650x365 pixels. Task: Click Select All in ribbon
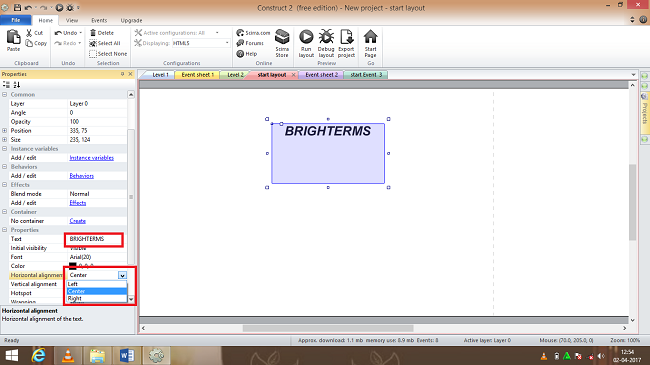point(104,43)
